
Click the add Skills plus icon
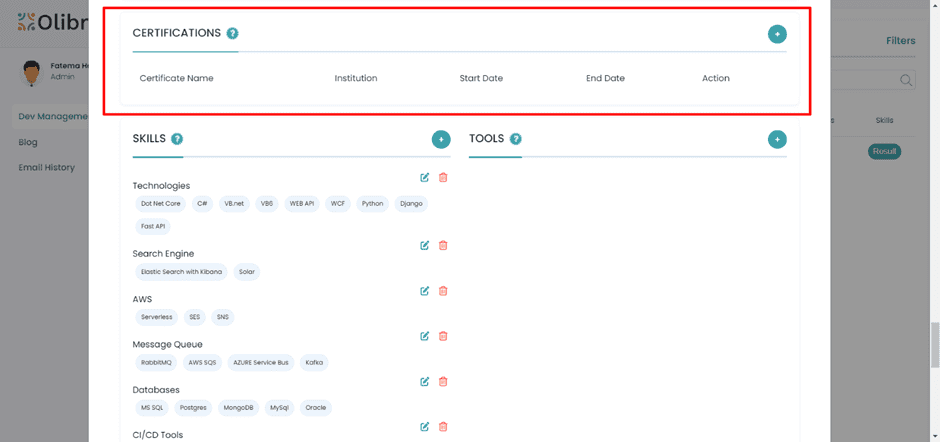441,139
